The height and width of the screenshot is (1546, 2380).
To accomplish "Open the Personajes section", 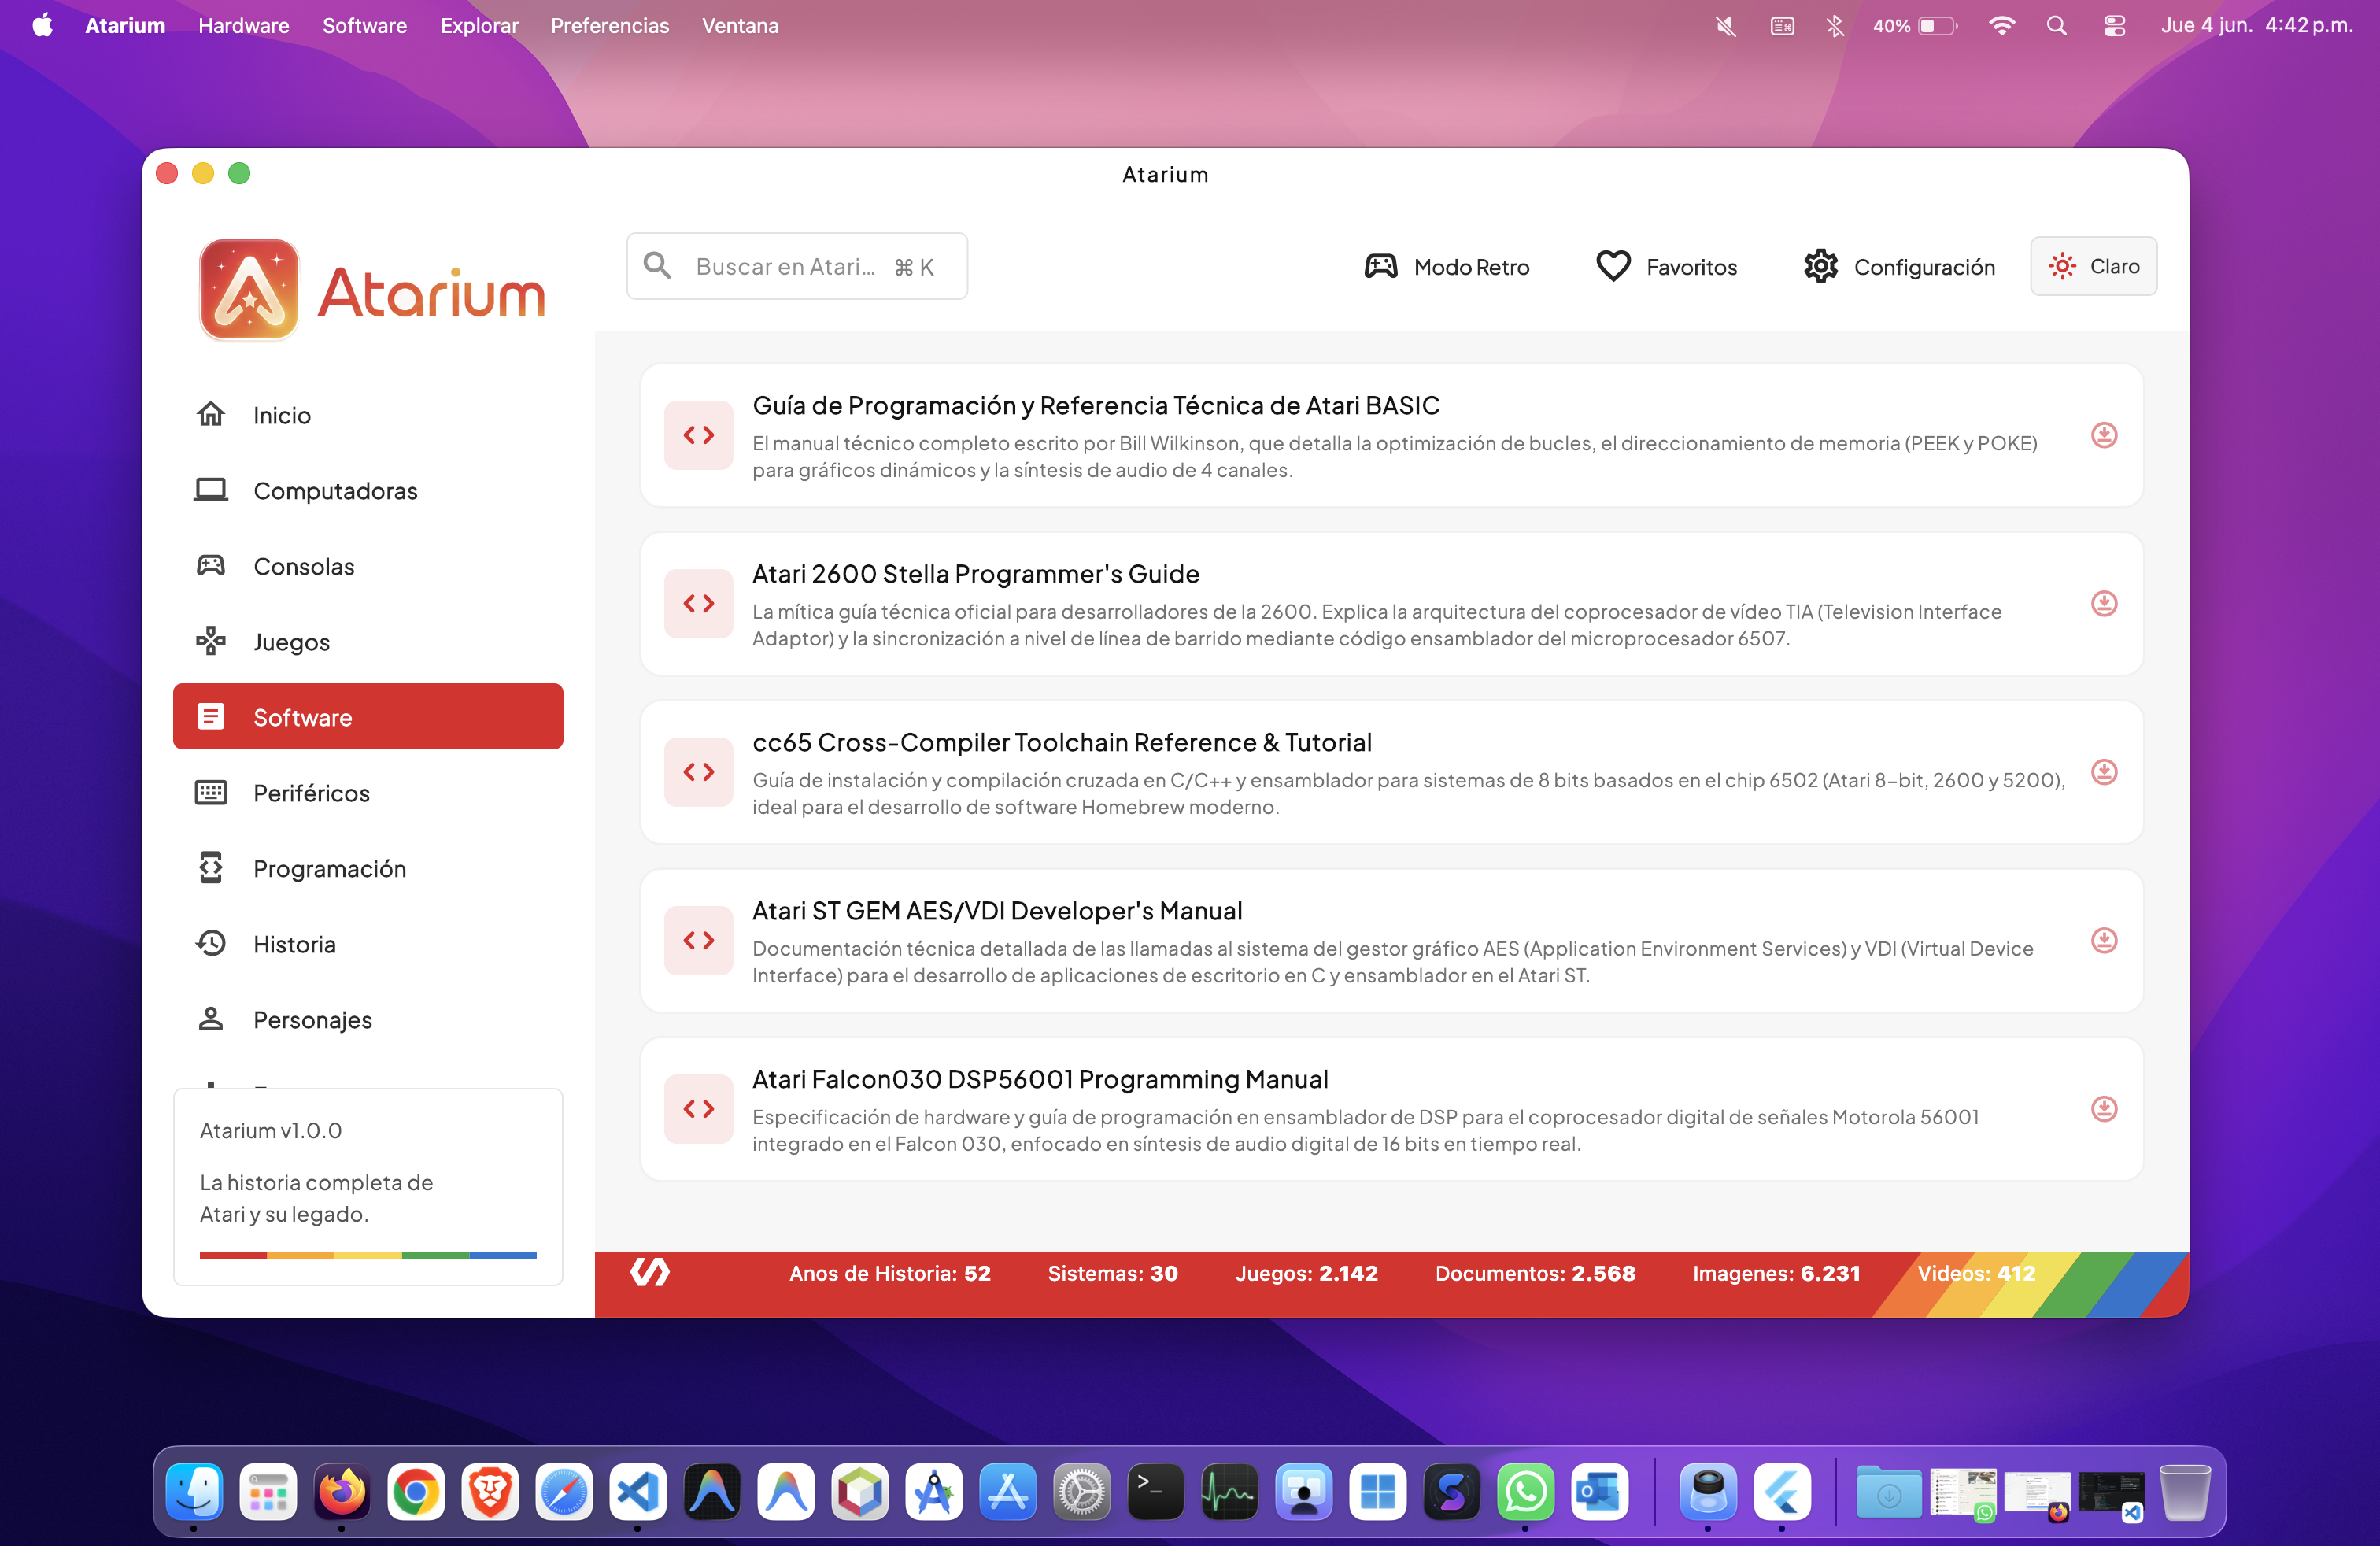I will (x=368, y=1019).
